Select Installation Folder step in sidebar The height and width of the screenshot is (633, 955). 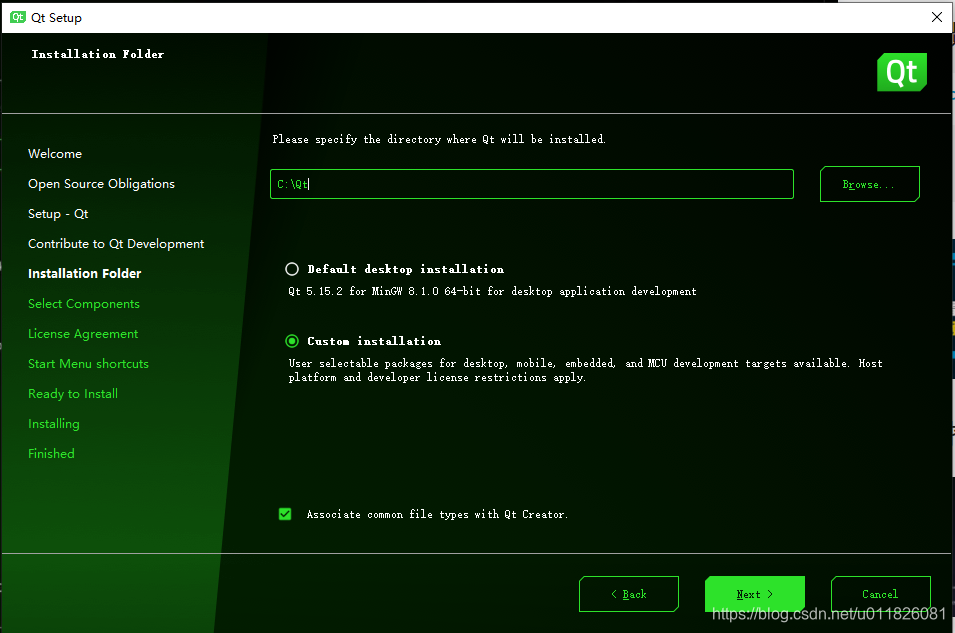[85, 274]
